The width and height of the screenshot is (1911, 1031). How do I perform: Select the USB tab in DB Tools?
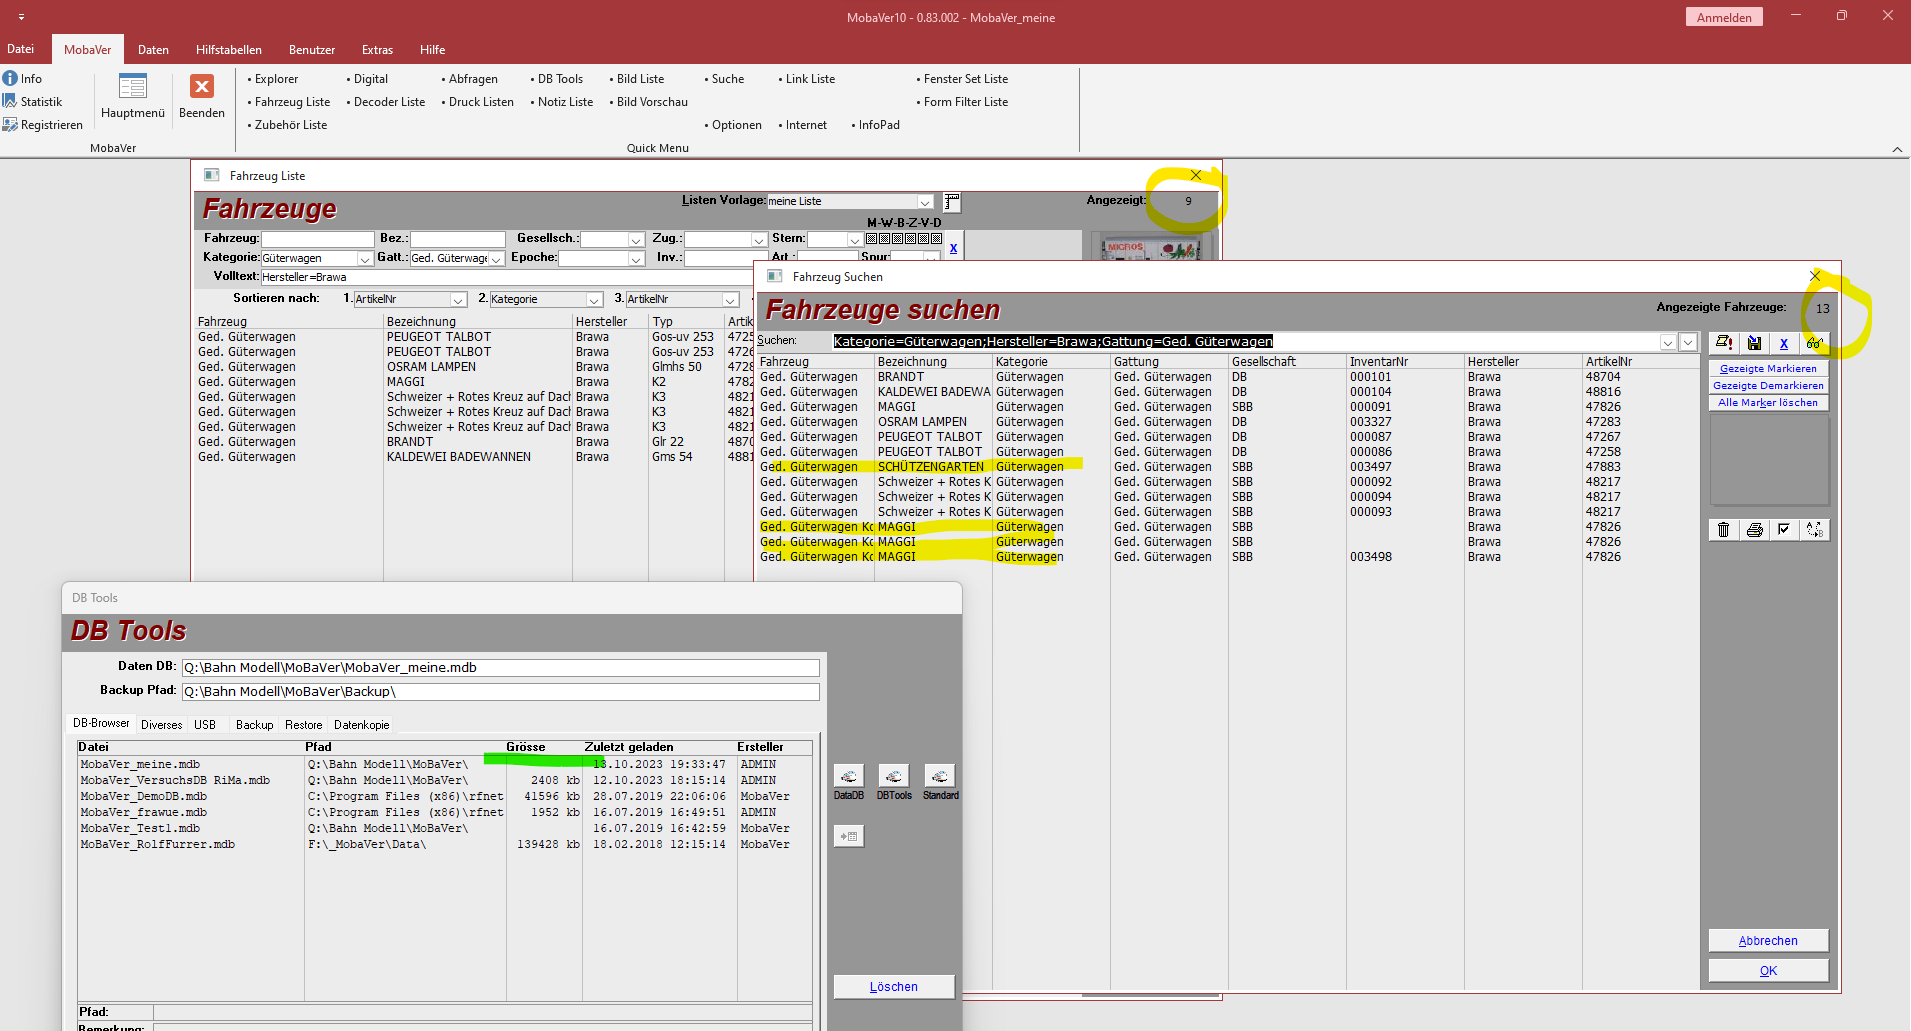205,725
